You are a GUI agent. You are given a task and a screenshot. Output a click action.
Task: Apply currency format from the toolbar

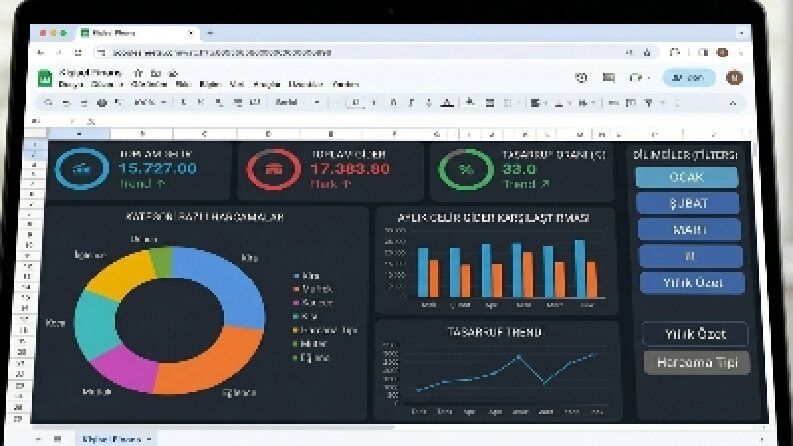pyautogui.click(x=184, y=103)
